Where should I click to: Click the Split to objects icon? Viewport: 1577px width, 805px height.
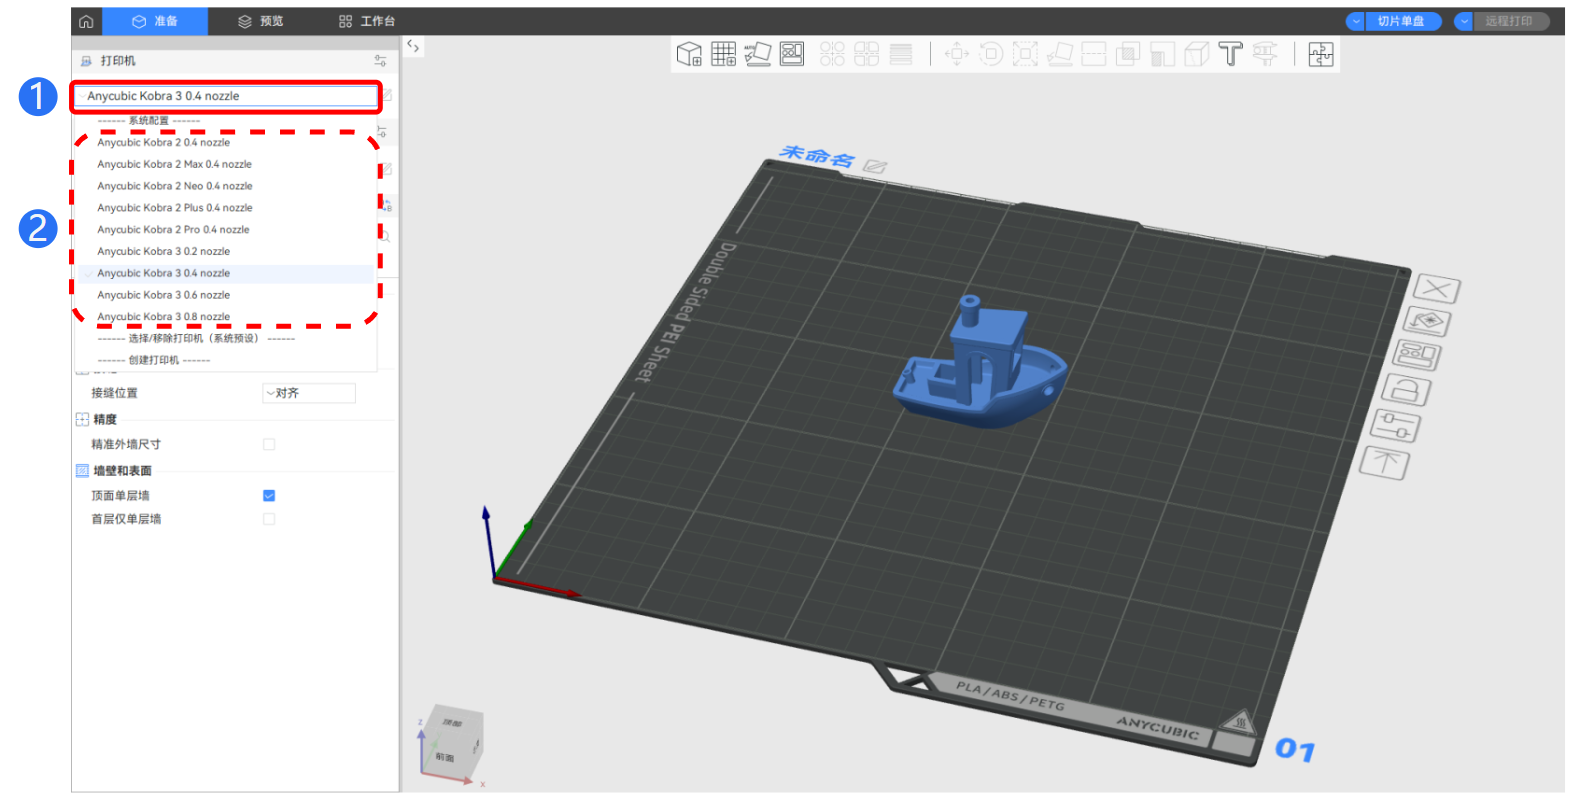coord(832,54)
